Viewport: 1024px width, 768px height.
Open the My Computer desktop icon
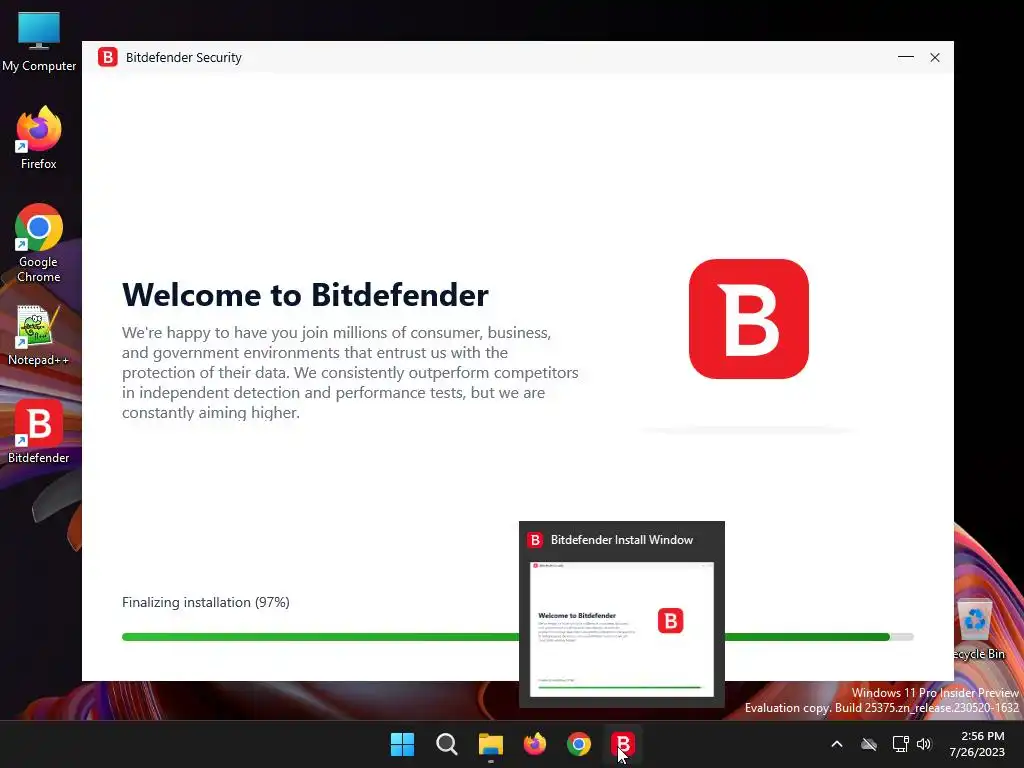[39, 42]
